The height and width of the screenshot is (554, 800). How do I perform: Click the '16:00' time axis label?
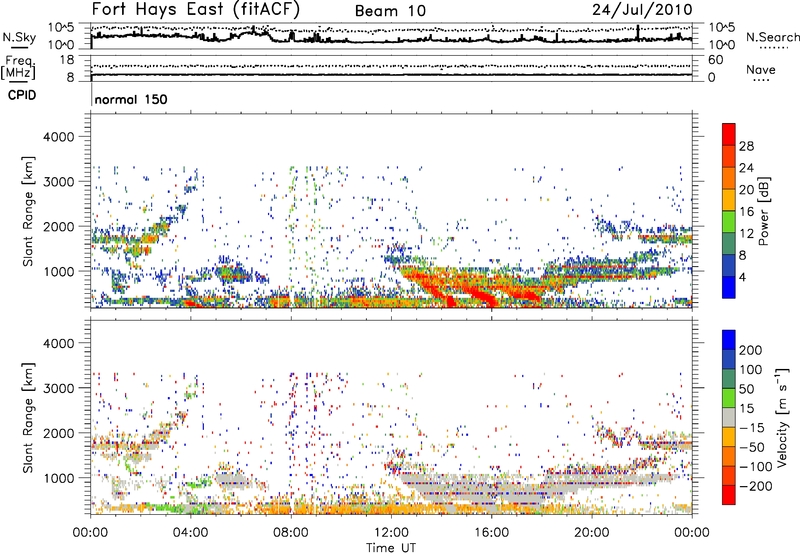pyautogui.click(x=491, y=533)
